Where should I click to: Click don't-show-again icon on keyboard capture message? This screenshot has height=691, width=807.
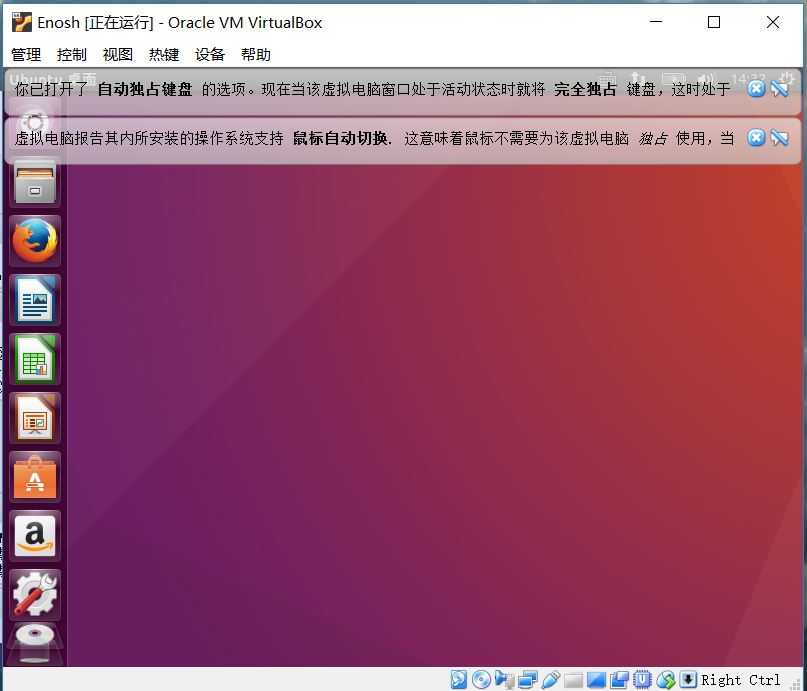coord(780,89)
